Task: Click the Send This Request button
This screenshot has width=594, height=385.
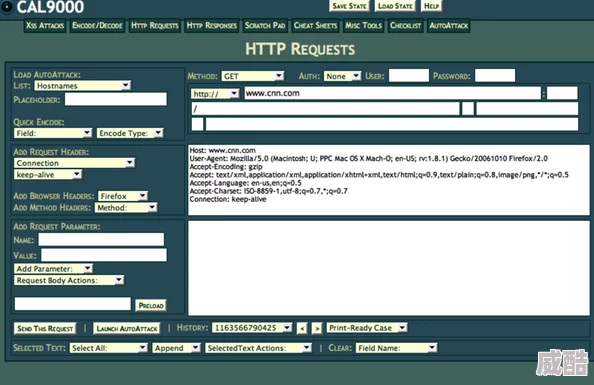Action: click(45, 328)
